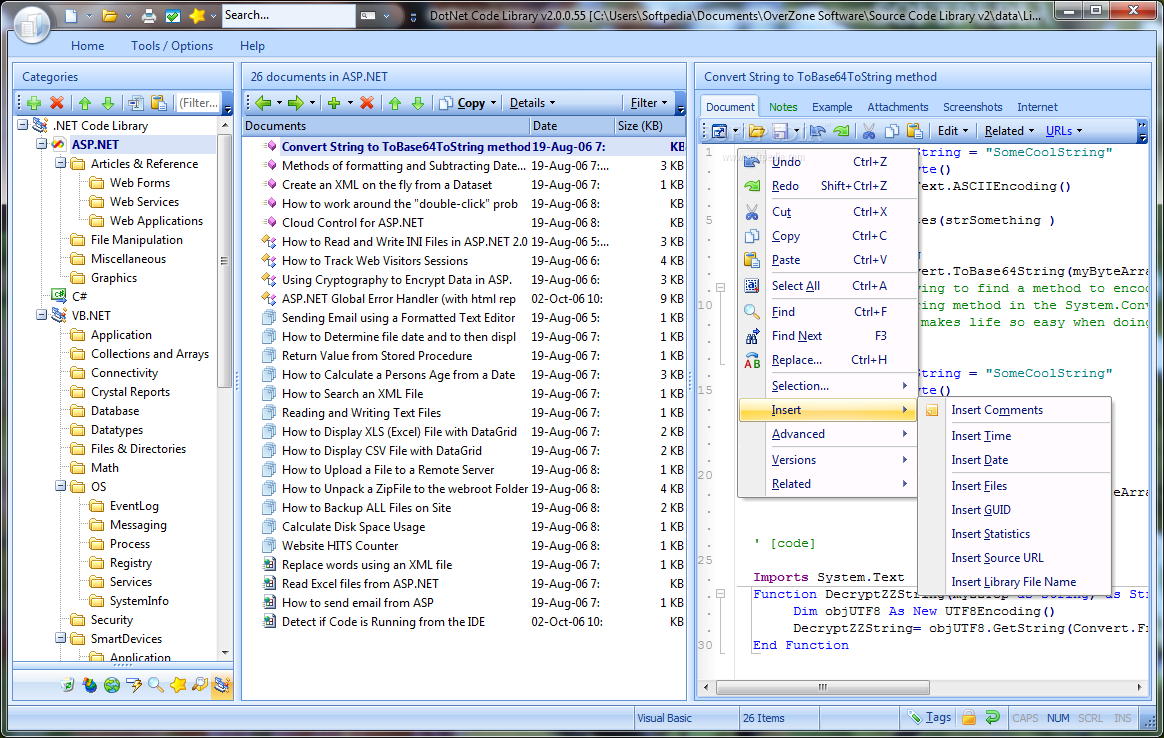Switch to the Internet tab
The height and width of the screenshot is (738, 1164).
pos(1037,107)
